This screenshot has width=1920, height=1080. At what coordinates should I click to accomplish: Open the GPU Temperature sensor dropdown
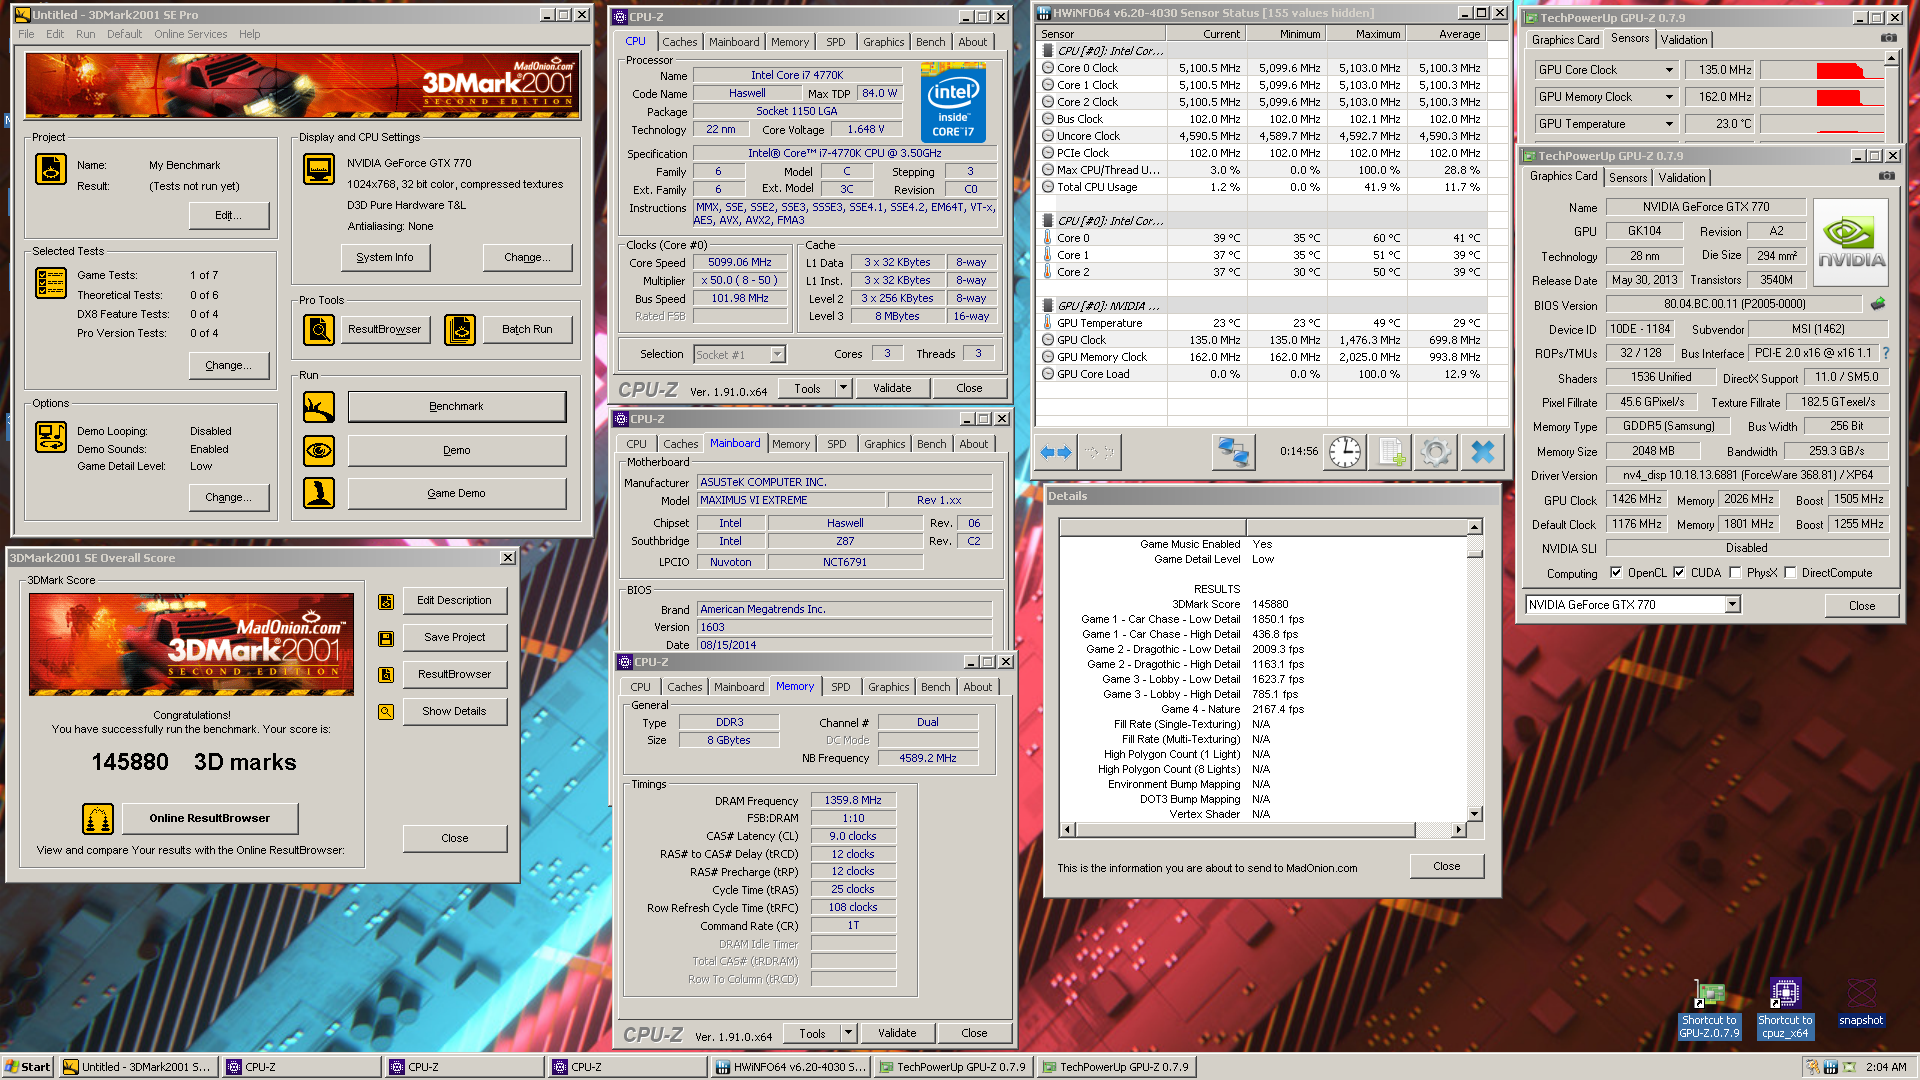click(x=1669, y=124)
